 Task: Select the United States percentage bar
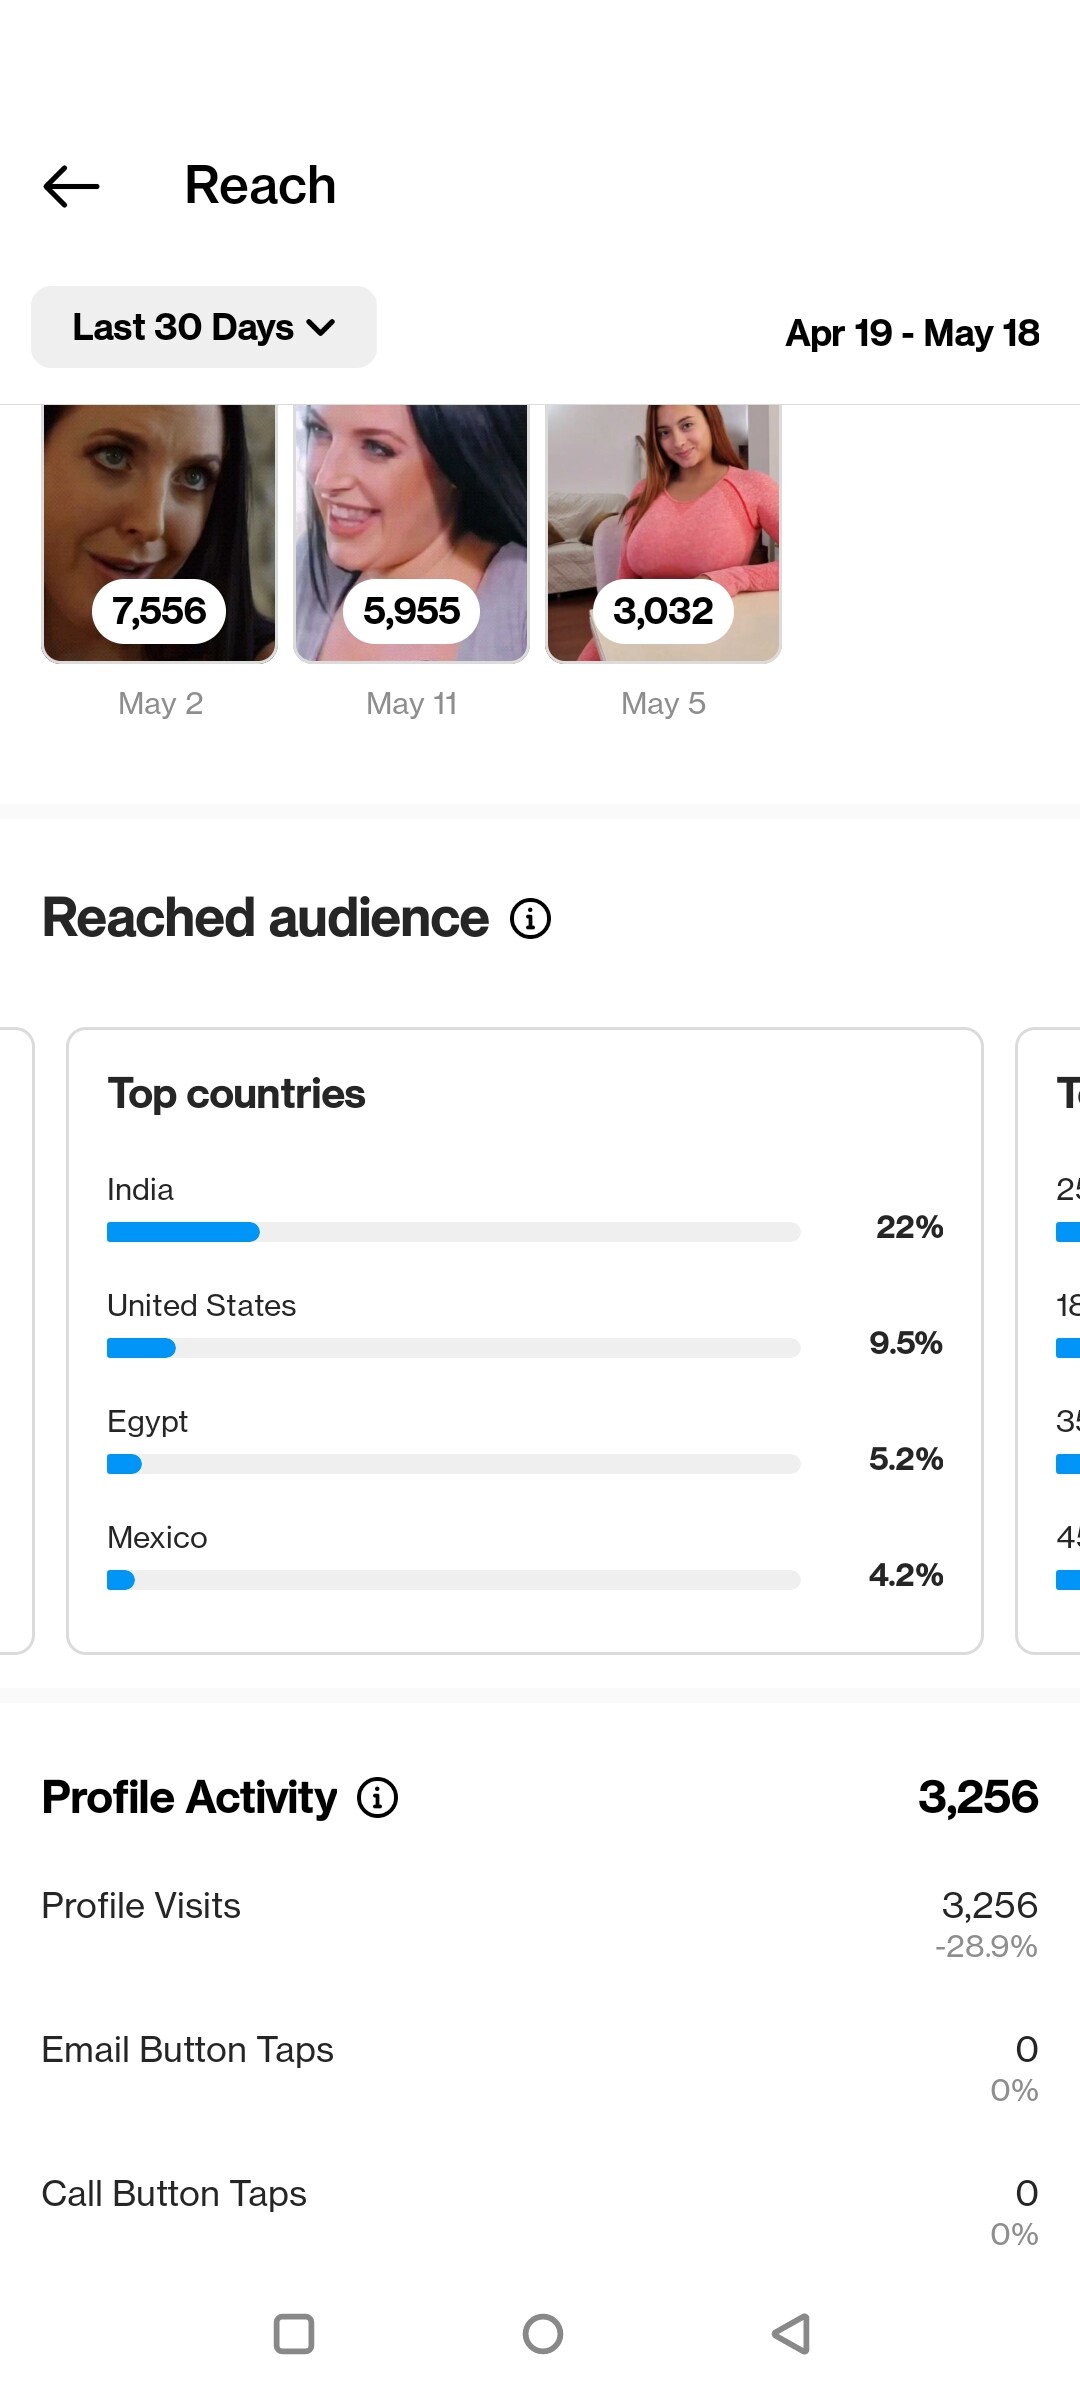click(453, 1348)
